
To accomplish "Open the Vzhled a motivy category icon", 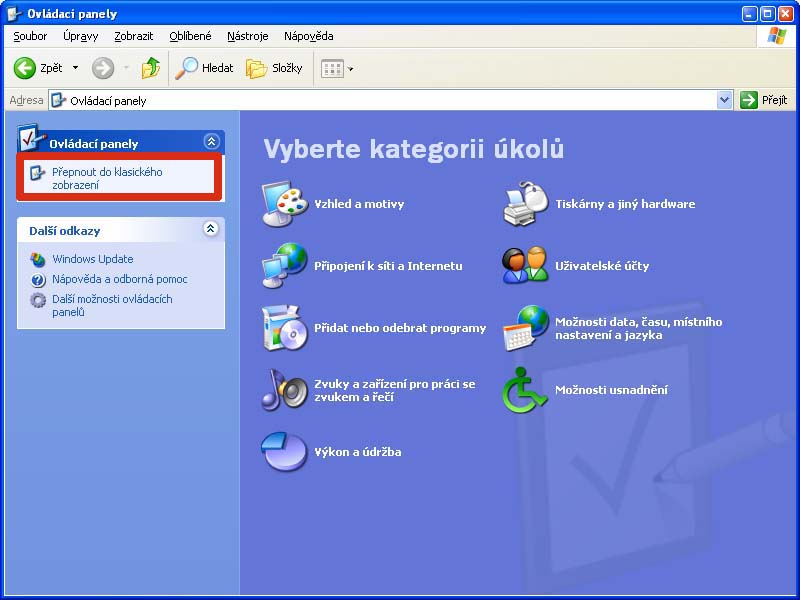I will coord(284,204).
